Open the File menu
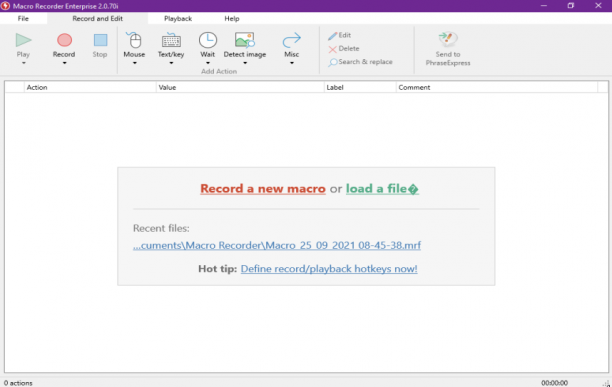The image size is (612, 387). click(x=23, y=18)
